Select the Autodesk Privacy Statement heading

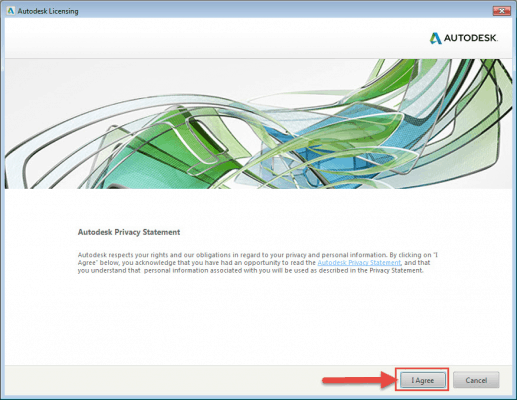129,232
